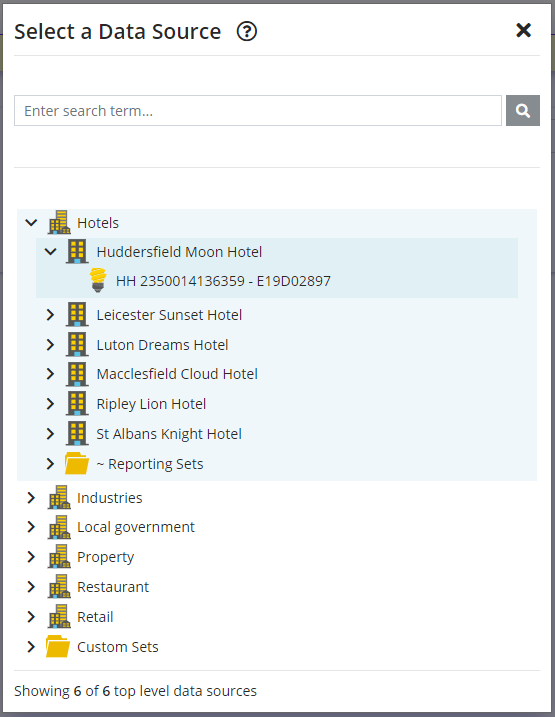Click the help question mark icon
The image size is (555, 717).
tap(247, 32)
